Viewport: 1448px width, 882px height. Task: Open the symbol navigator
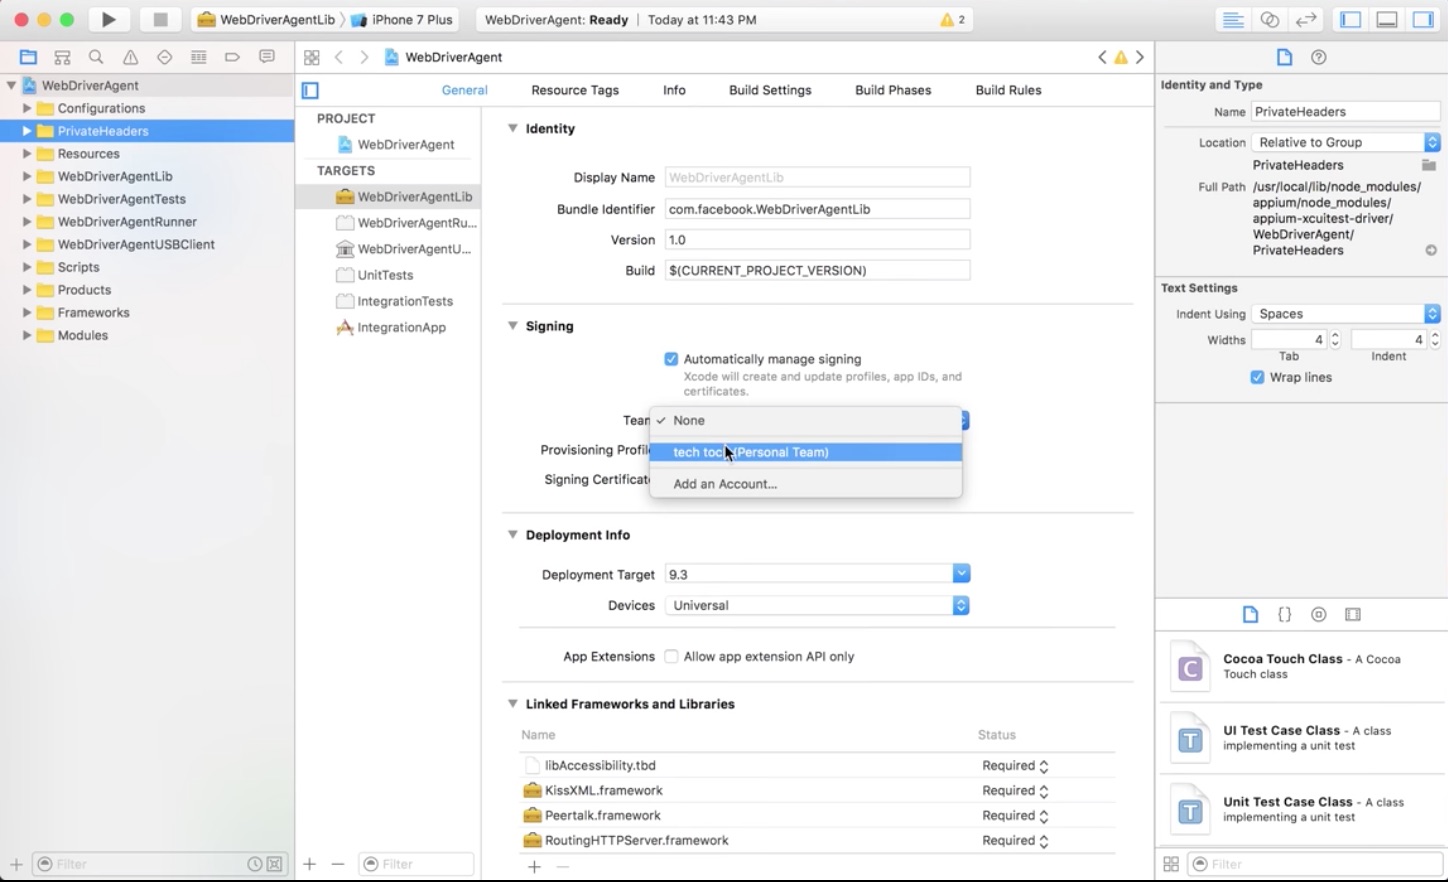point(62,57)
